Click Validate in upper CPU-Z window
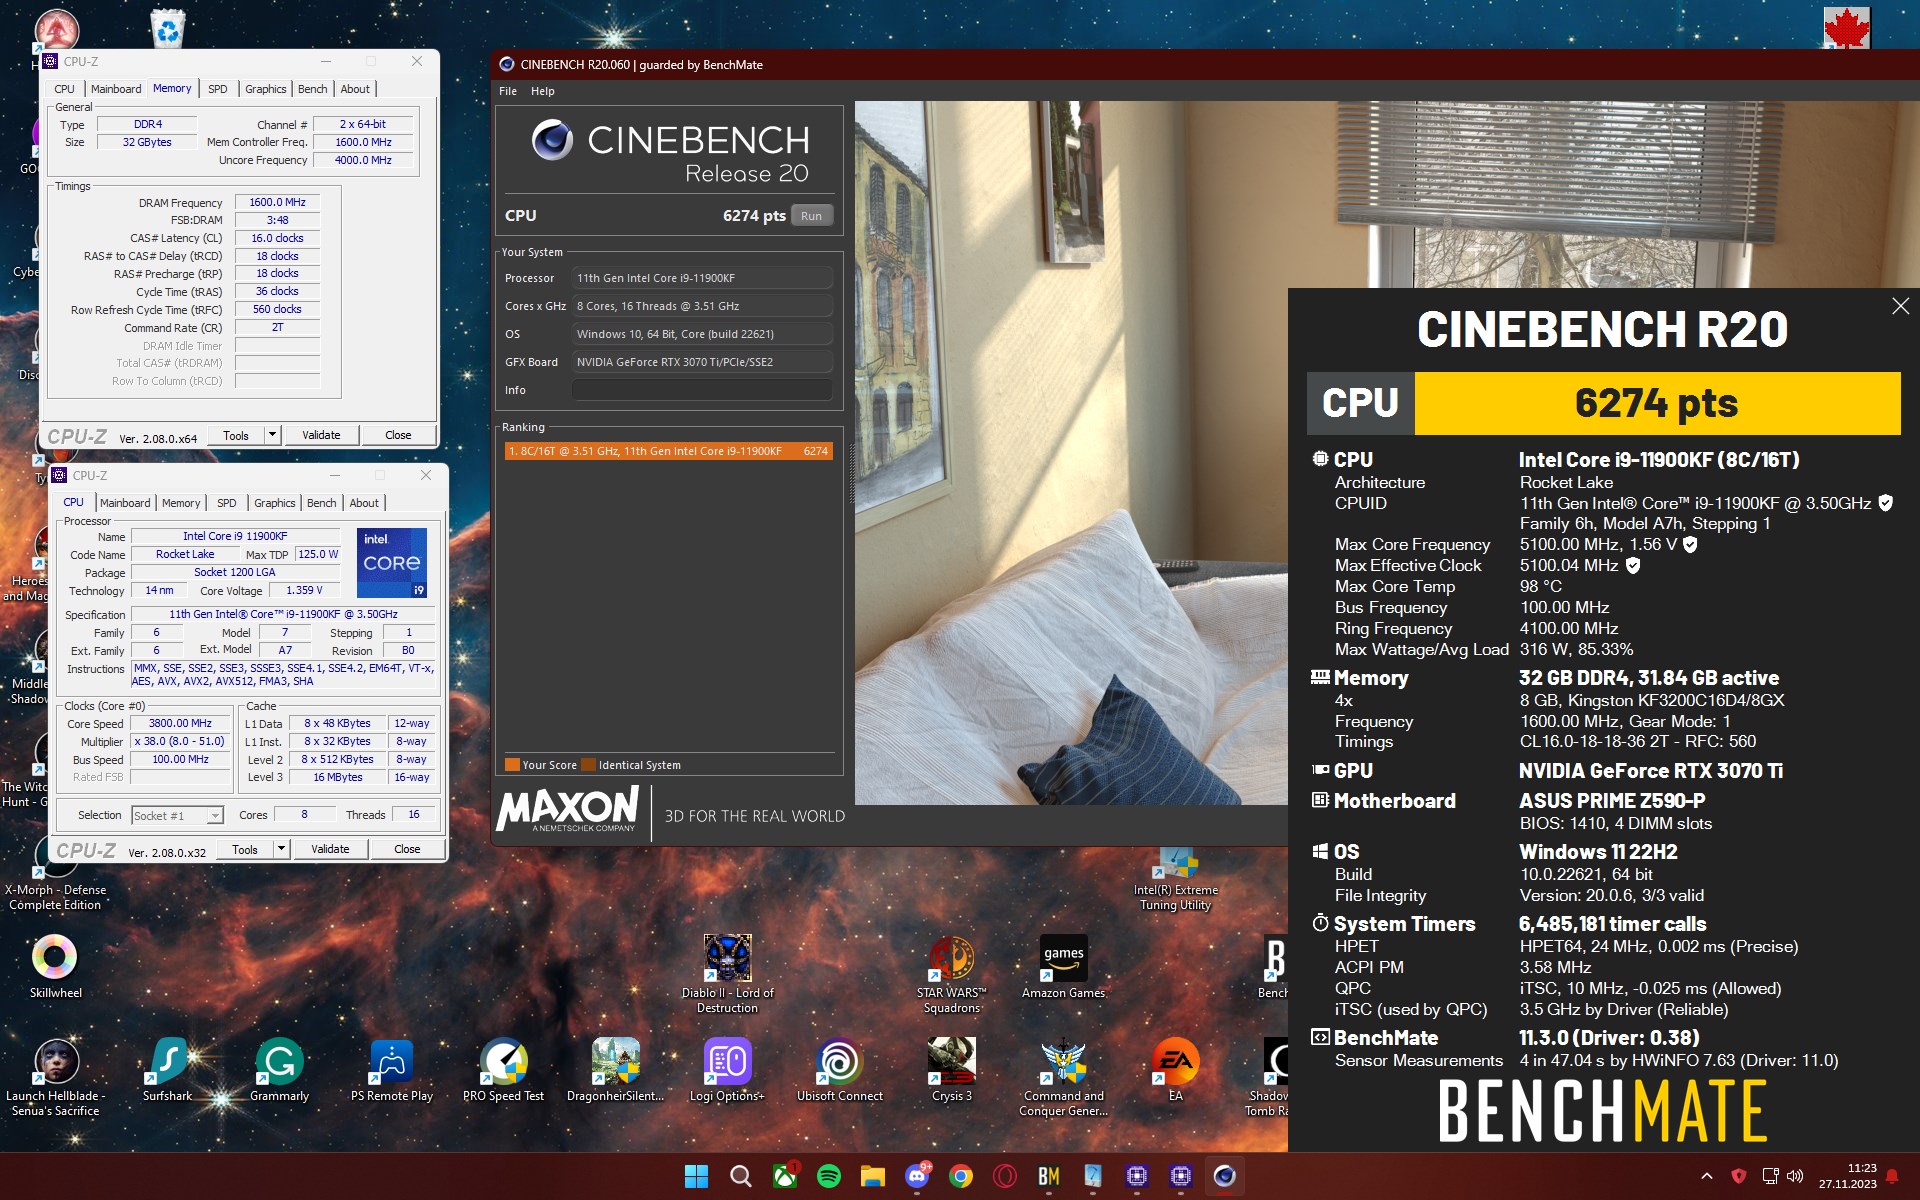Screen dimensions: 1920x1200 click(321, 435)
